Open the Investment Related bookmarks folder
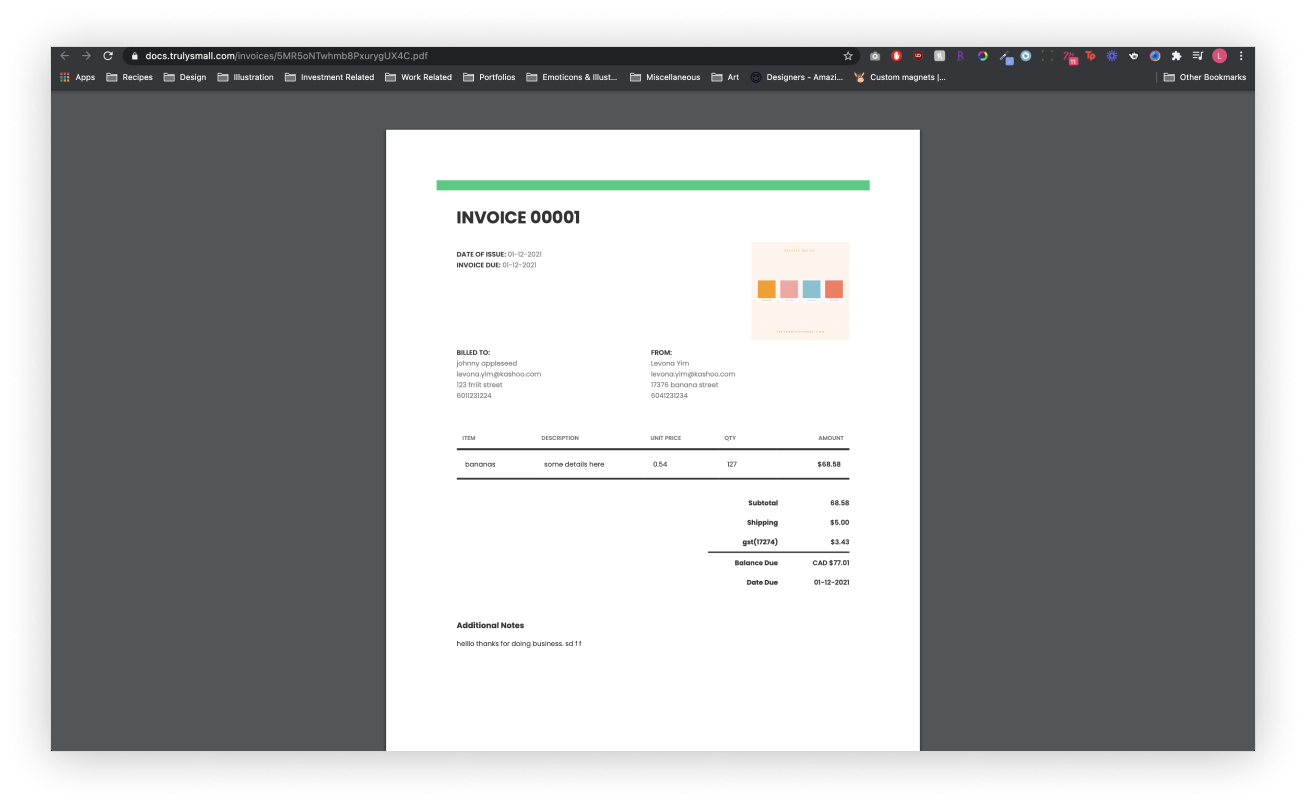The image size is (1306, 806). coord(329,77)
